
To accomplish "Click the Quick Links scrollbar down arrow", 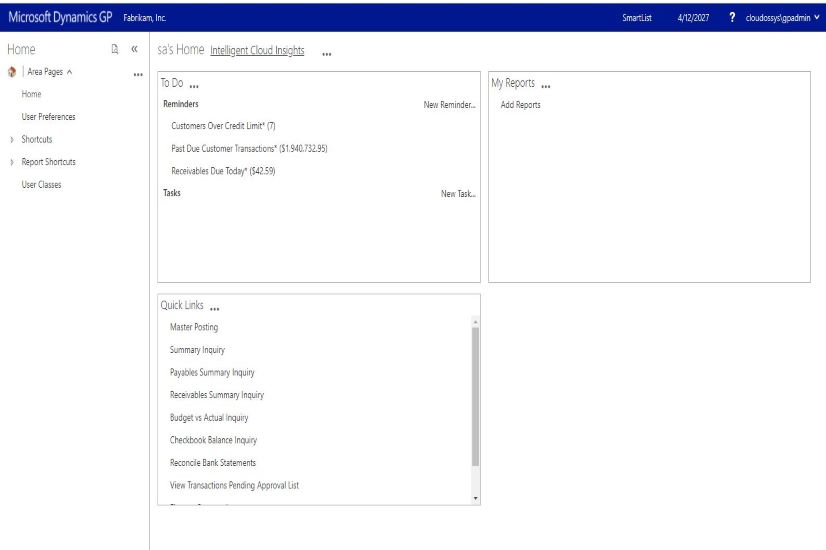I will coord(476,498).
